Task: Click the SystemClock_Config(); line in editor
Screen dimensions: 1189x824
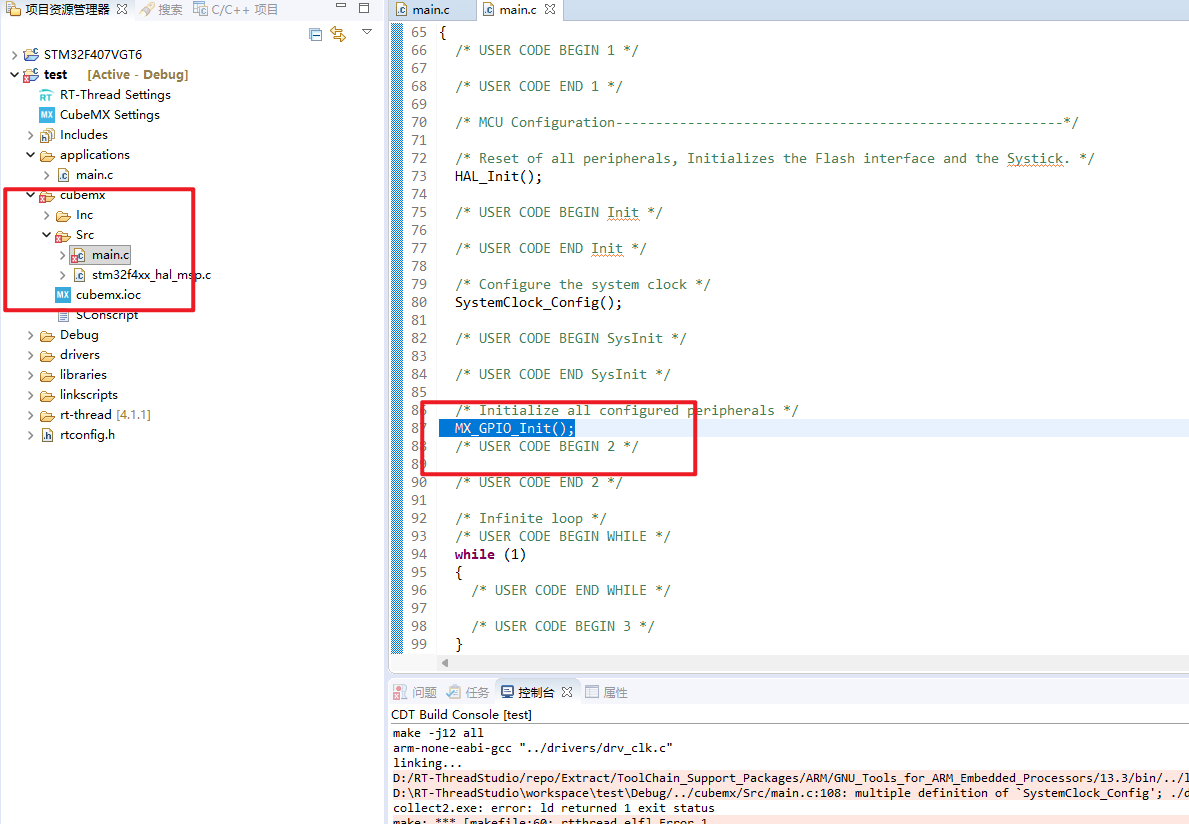Action: 538,302
